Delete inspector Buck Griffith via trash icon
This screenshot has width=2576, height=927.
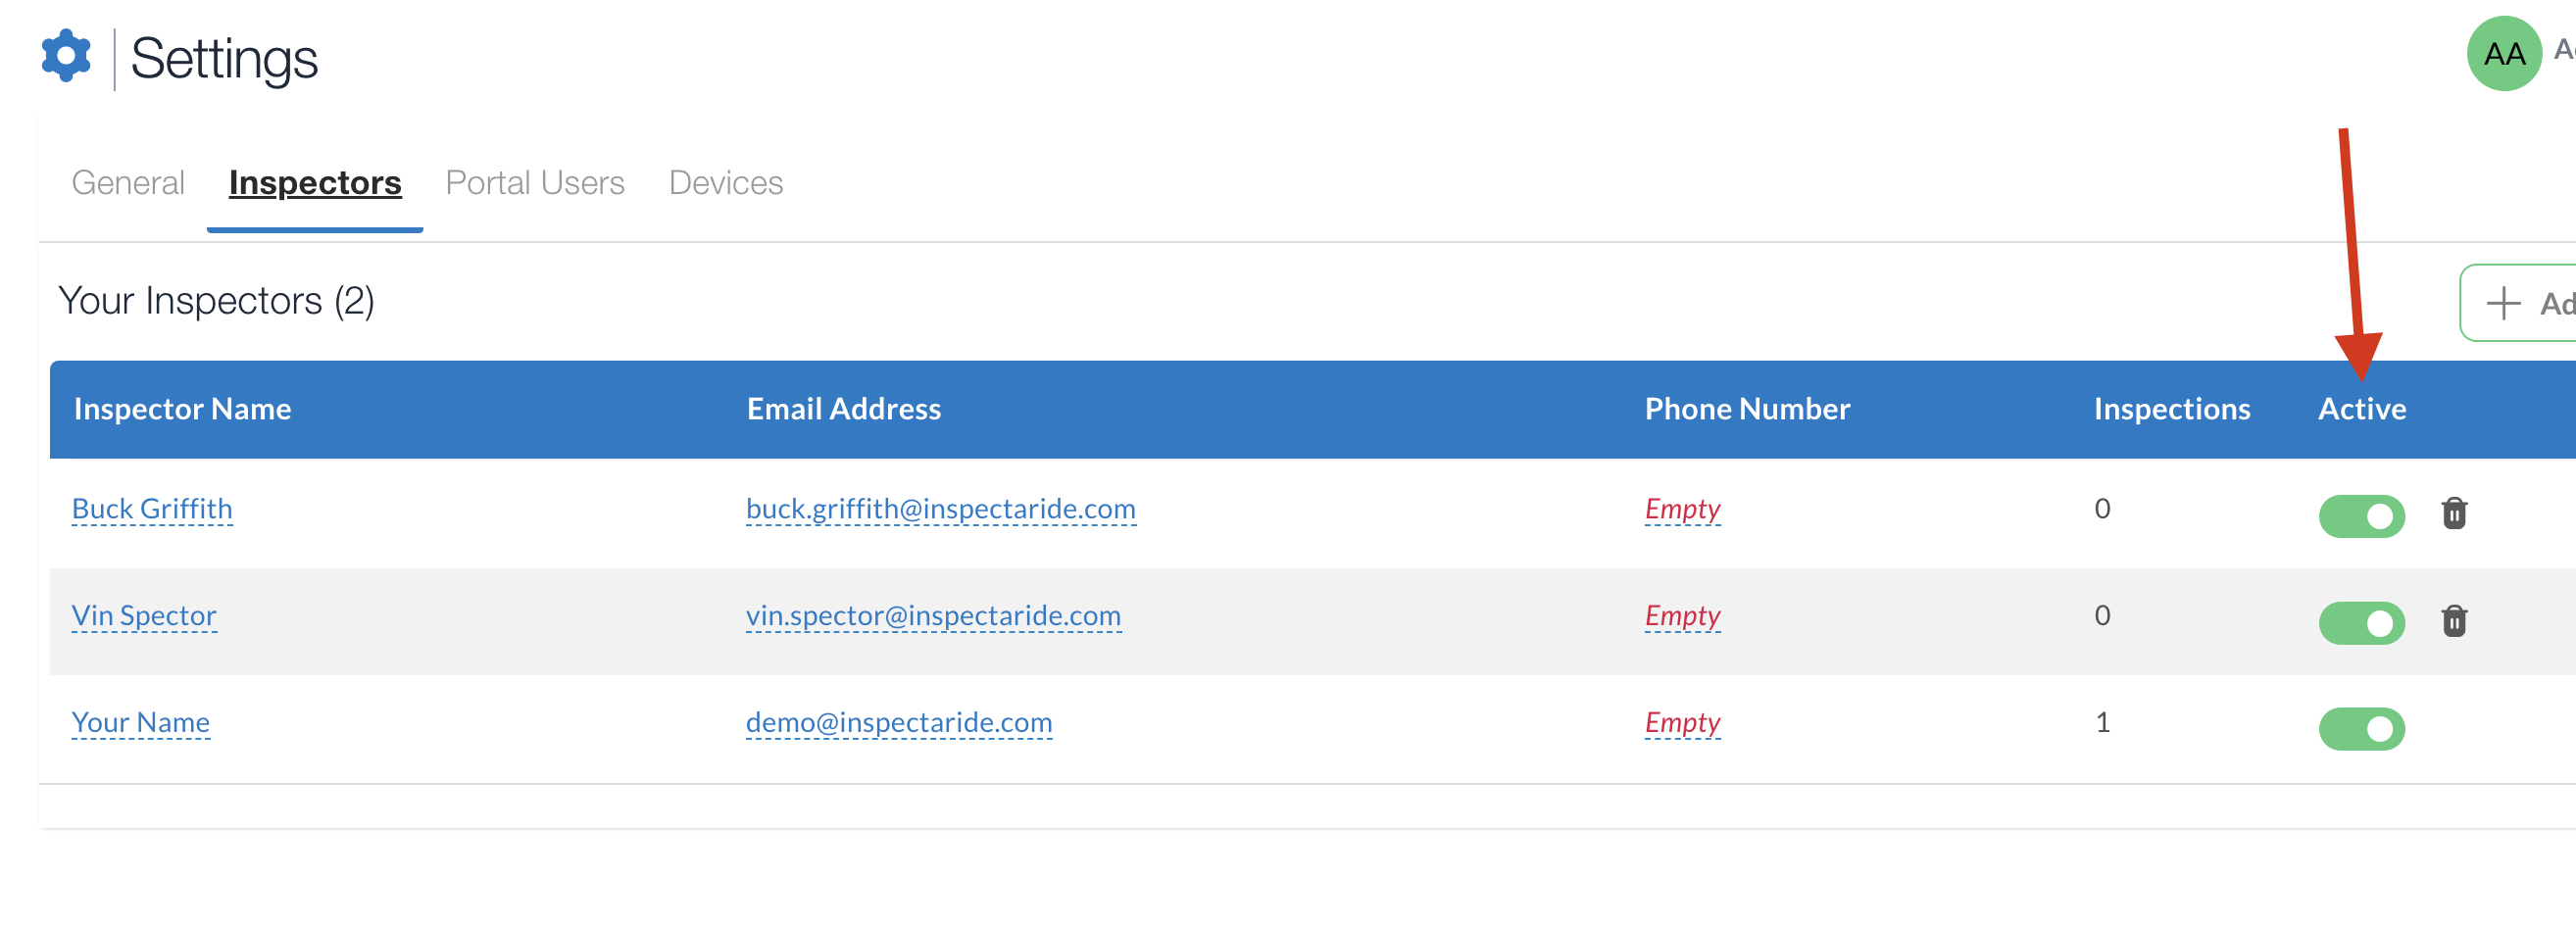[2454, 513]
